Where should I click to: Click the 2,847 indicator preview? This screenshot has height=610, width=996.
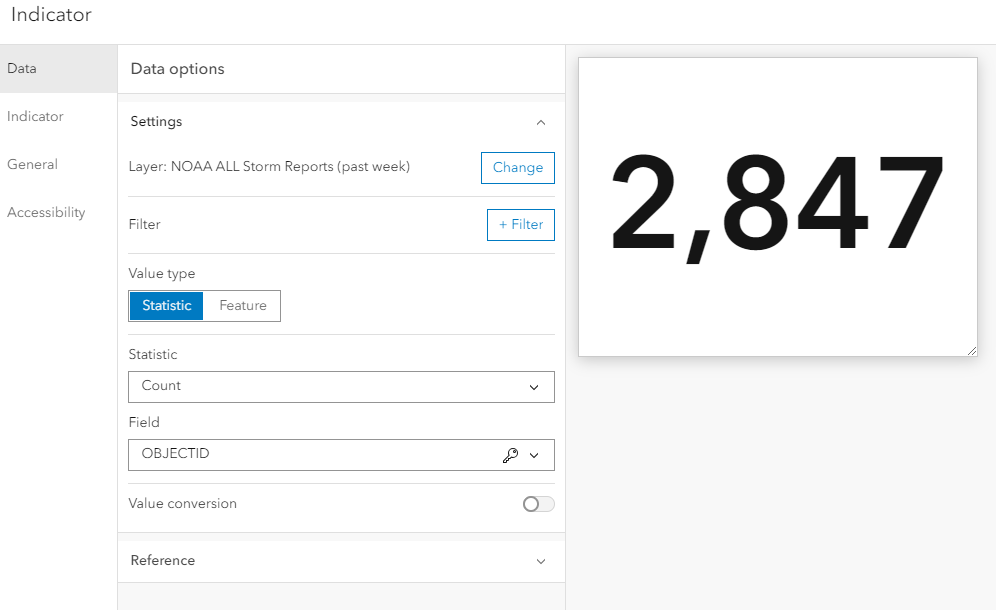(x=777, y=205)
